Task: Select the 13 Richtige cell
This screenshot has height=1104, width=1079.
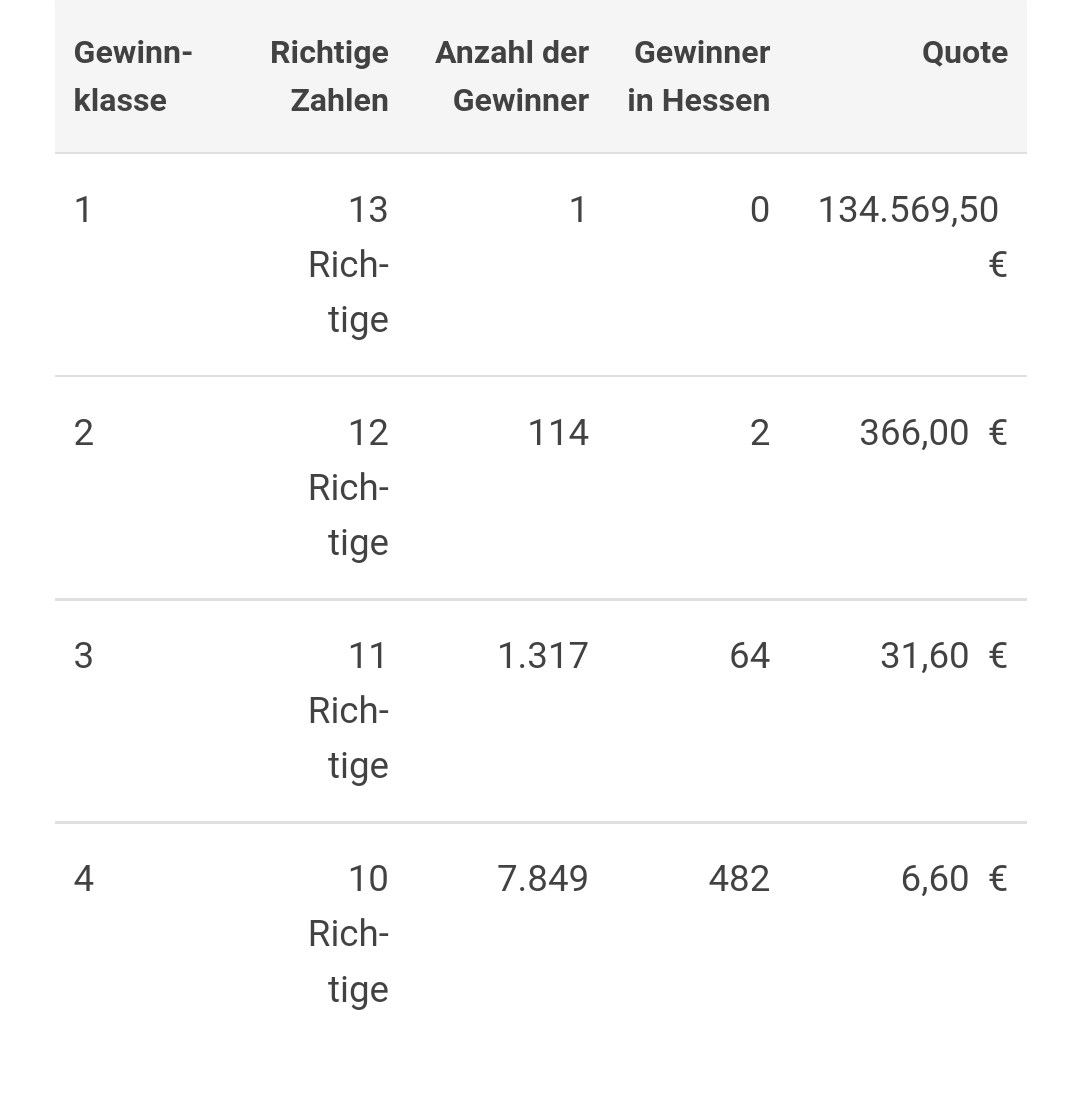Action: click(x=349, y=264)
